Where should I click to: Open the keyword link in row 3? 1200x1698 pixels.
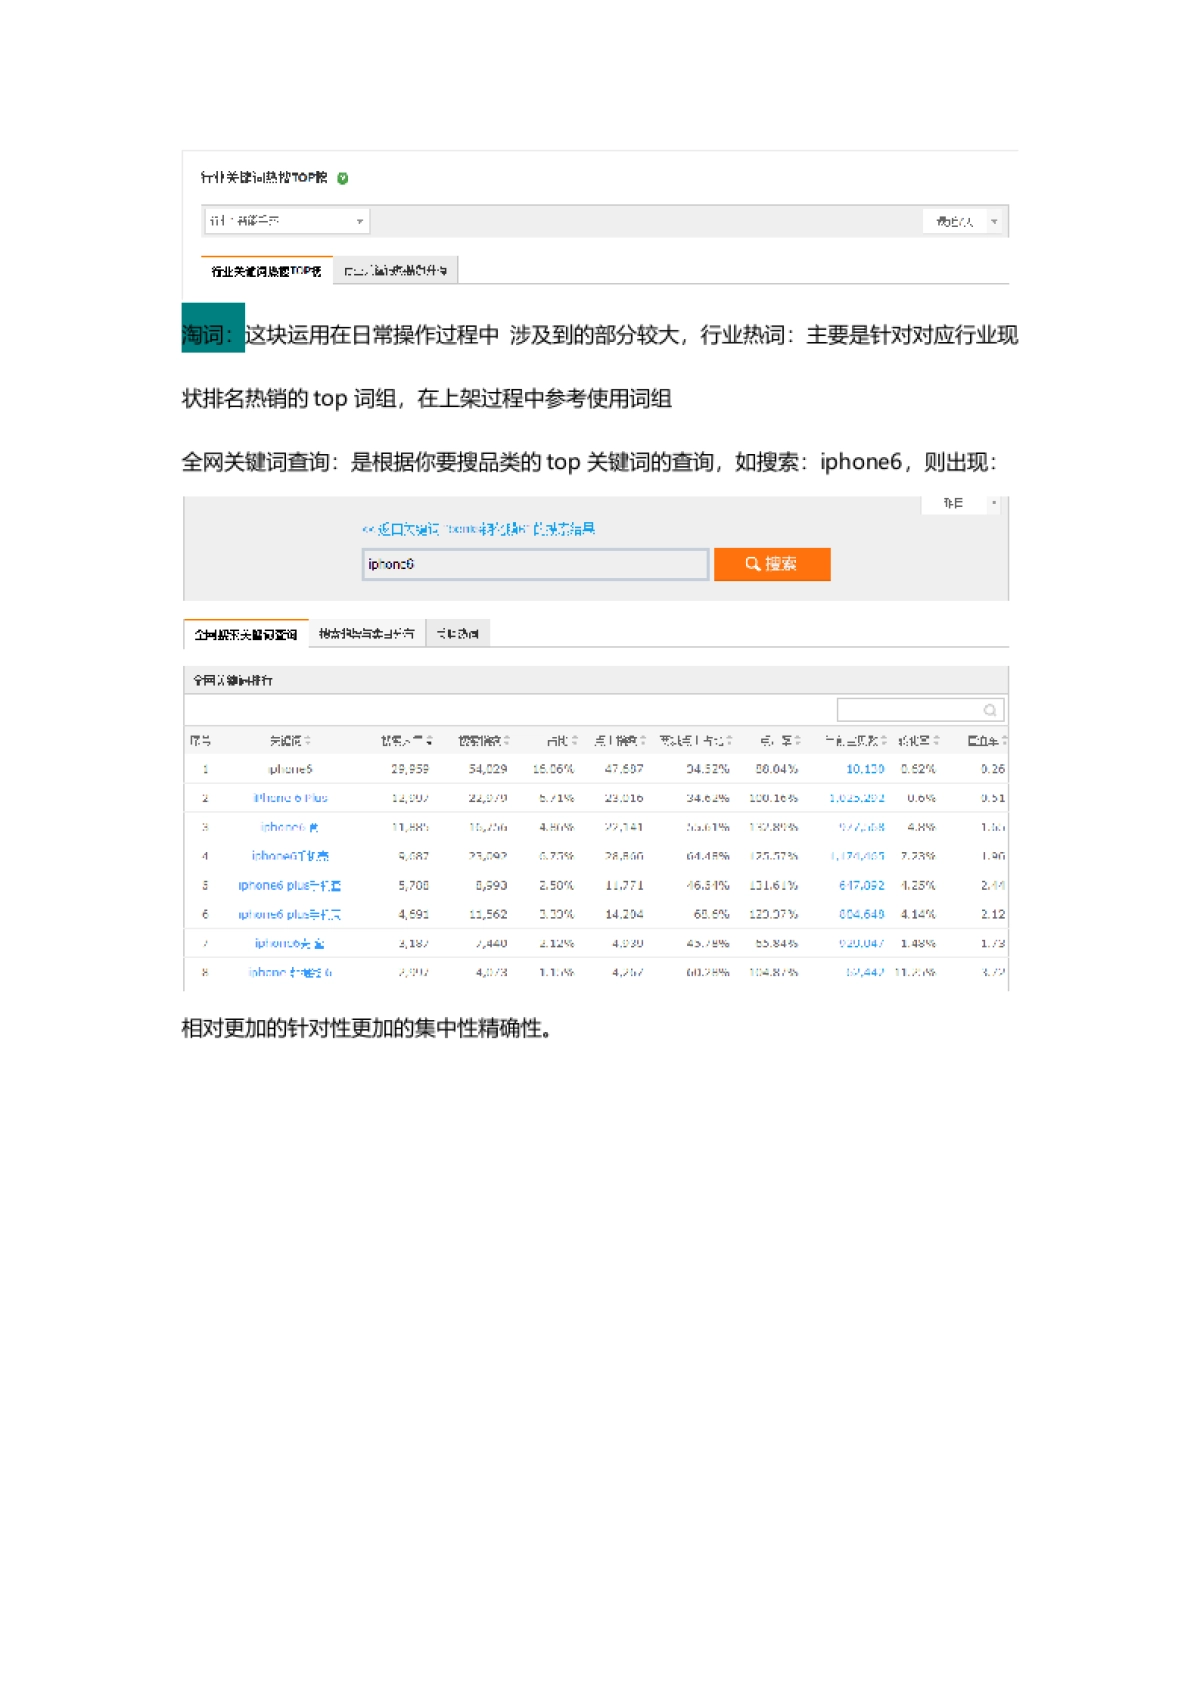click(290, 828)
